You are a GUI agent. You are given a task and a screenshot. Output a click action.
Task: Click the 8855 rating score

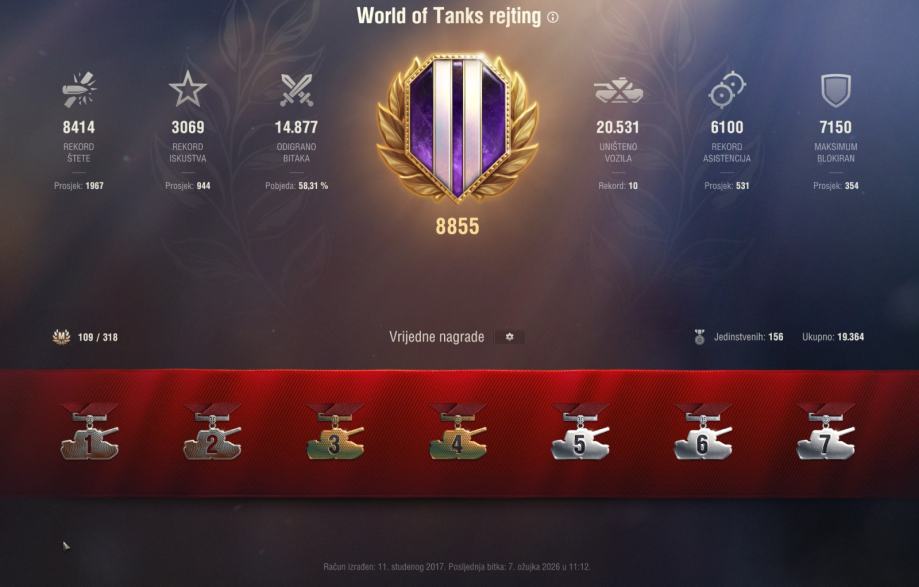coord(457,226)
